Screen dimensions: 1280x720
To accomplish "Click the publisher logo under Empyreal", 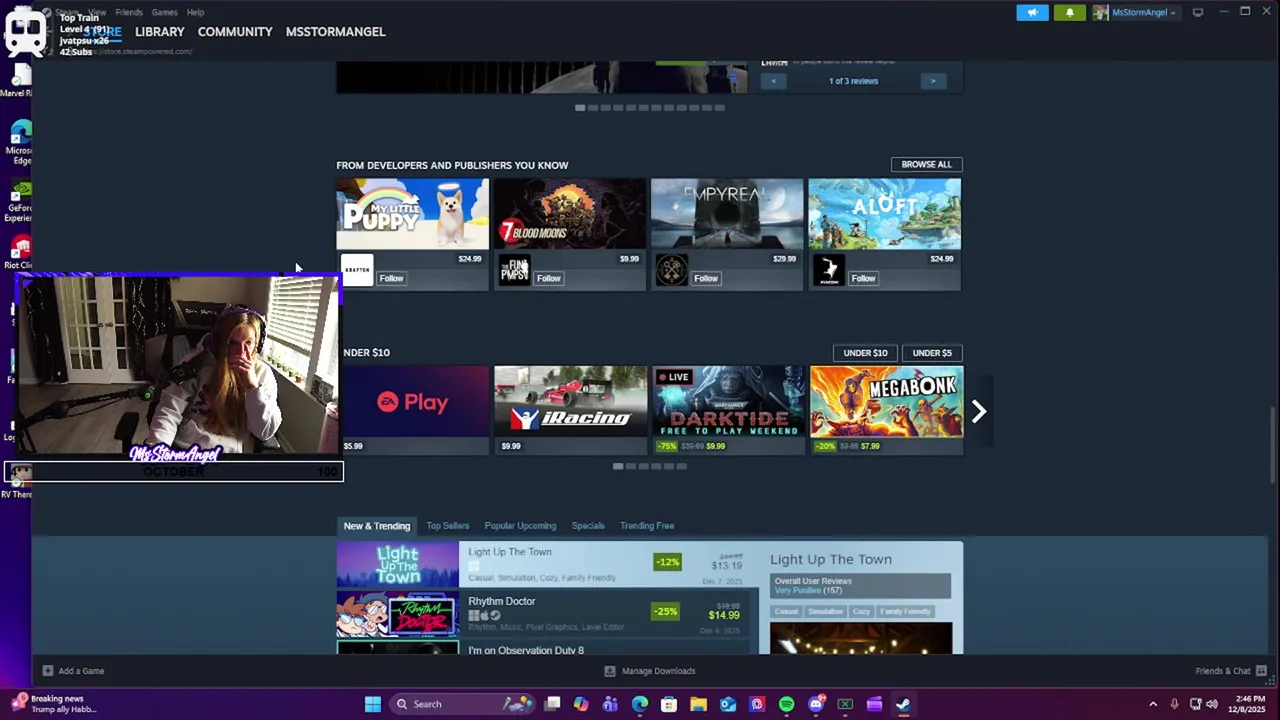I will 672,270.
